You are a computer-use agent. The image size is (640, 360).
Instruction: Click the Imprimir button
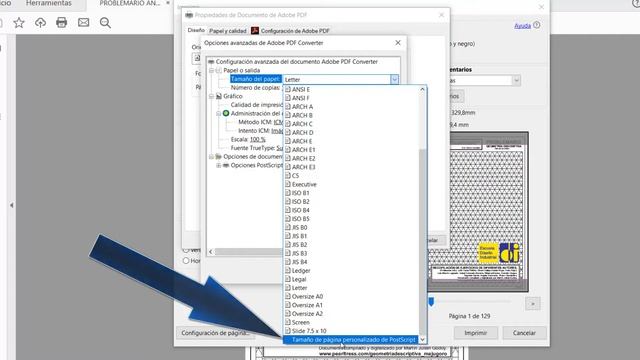click(476, 333)
